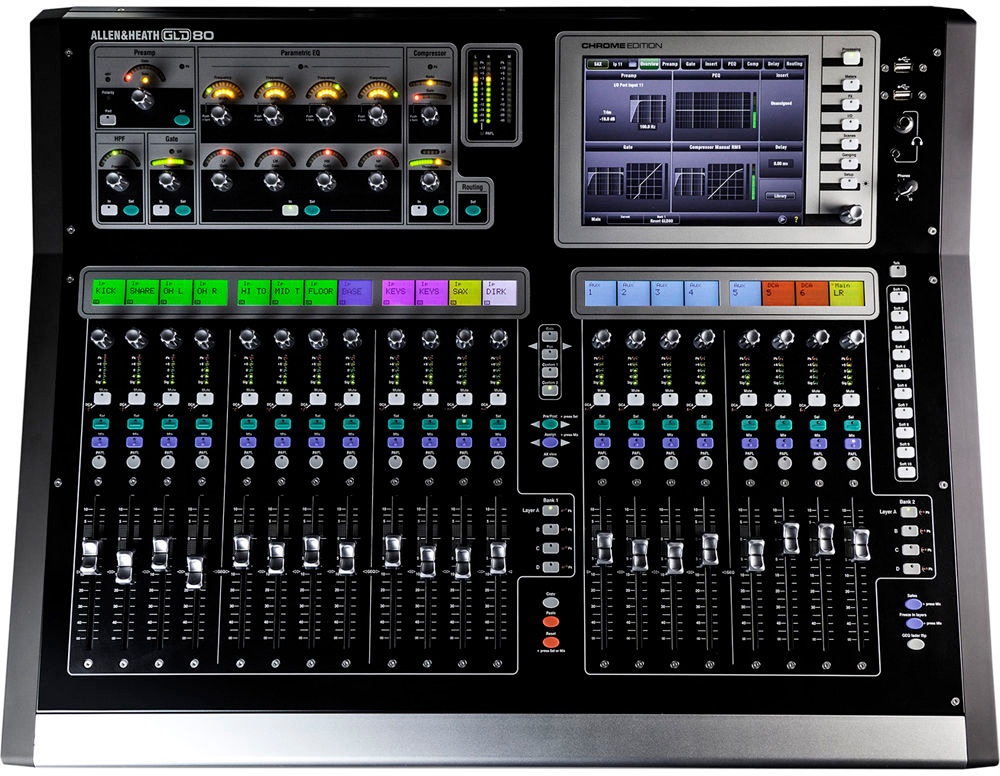Click the Main LR fader

click(x=860, y=545)
